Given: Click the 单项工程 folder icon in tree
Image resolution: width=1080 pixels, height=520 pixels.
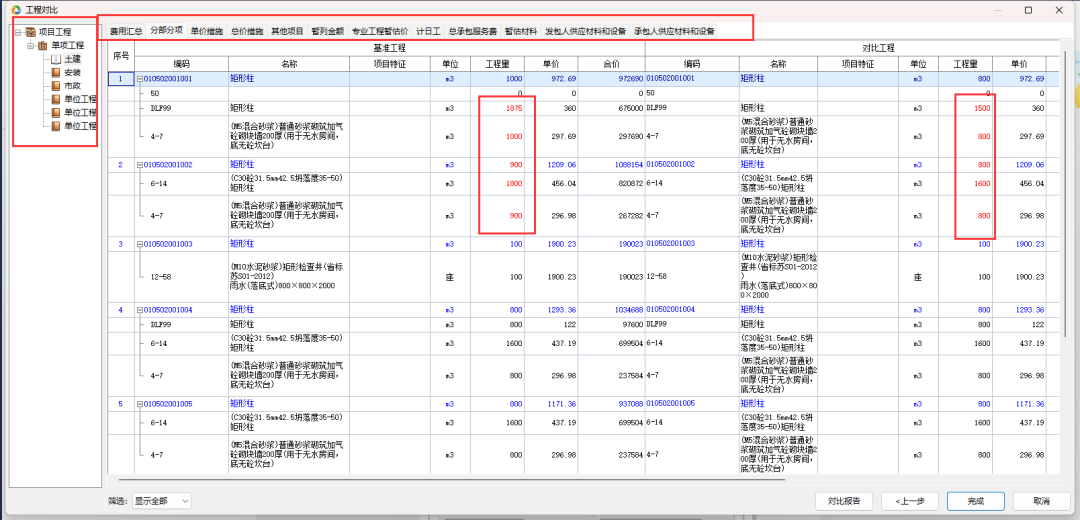Looking at the screenshot, I should [x=43, y=46].
